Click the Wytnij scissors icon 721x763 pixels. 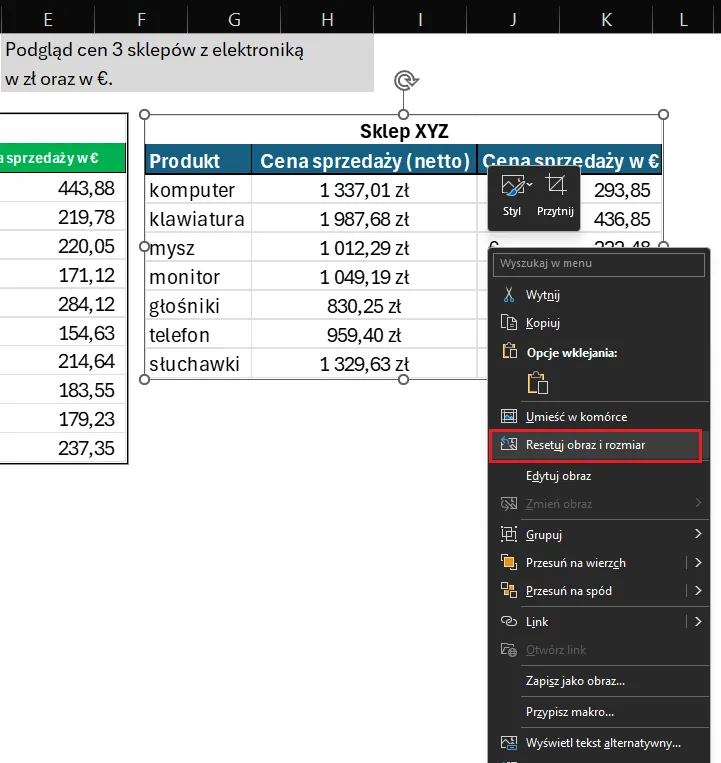(509, 295)
